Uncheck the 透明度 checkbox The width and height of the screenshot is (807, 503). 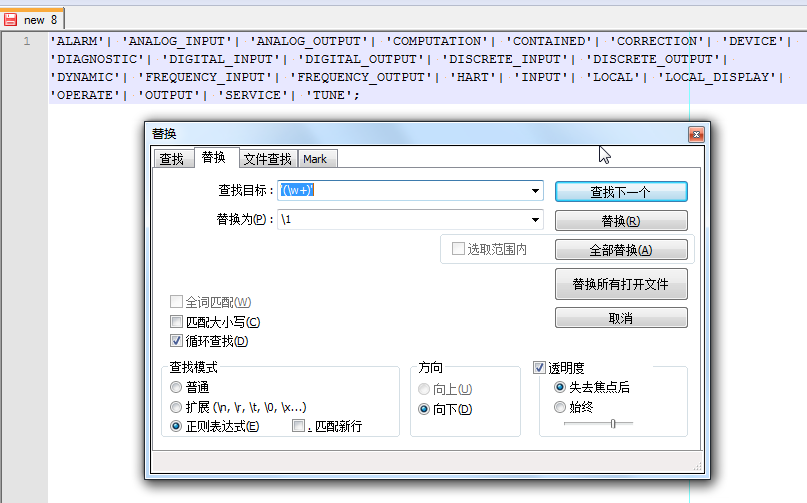(x=539, y=368)
